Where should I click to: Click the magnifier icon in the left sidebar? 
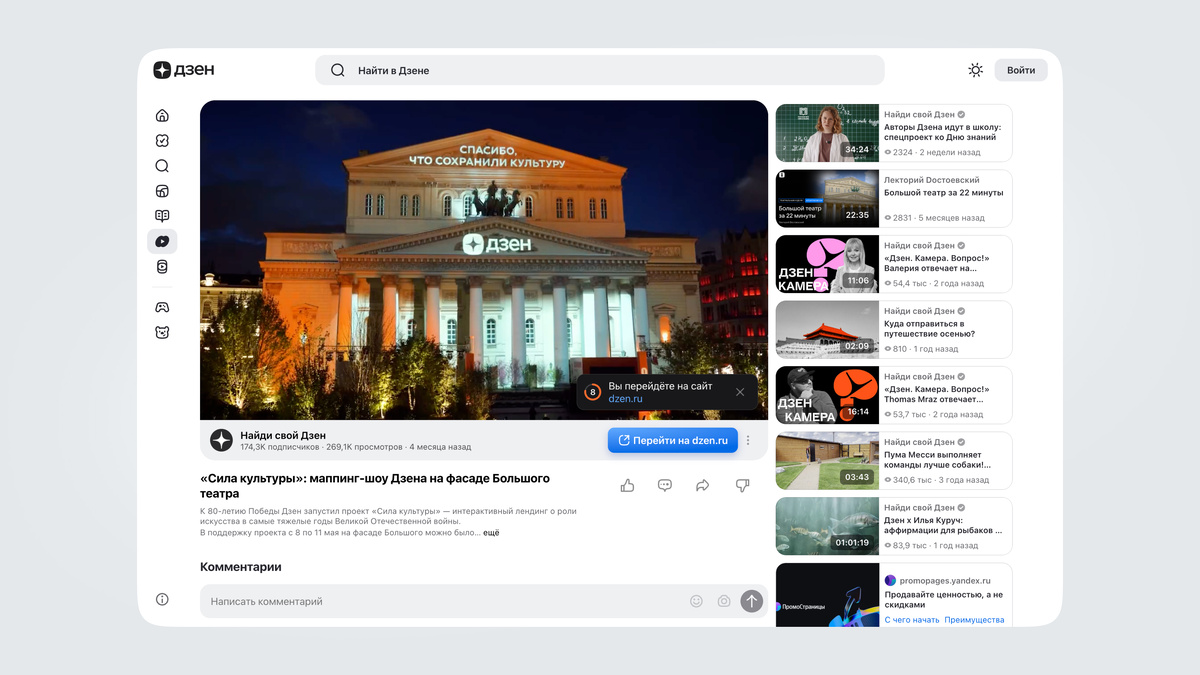coord(162,166)
